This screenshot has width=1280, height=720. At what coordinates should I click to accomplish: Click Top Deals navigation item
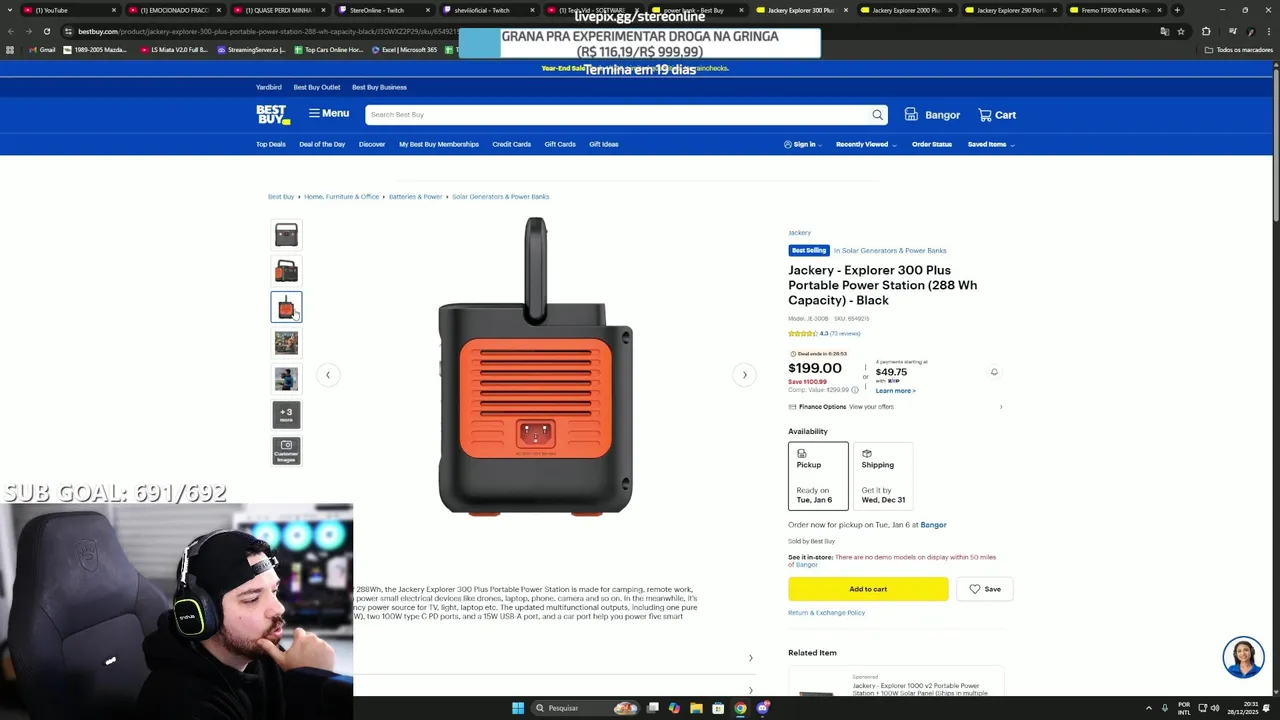(x=270, y=144)
